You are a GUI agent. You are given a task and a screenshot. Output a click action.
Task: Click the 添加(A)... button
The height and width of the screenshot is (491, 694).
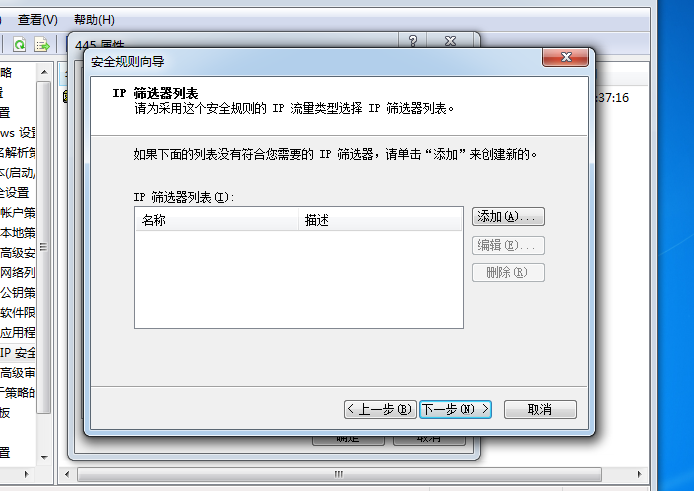[x=508, y=217]
